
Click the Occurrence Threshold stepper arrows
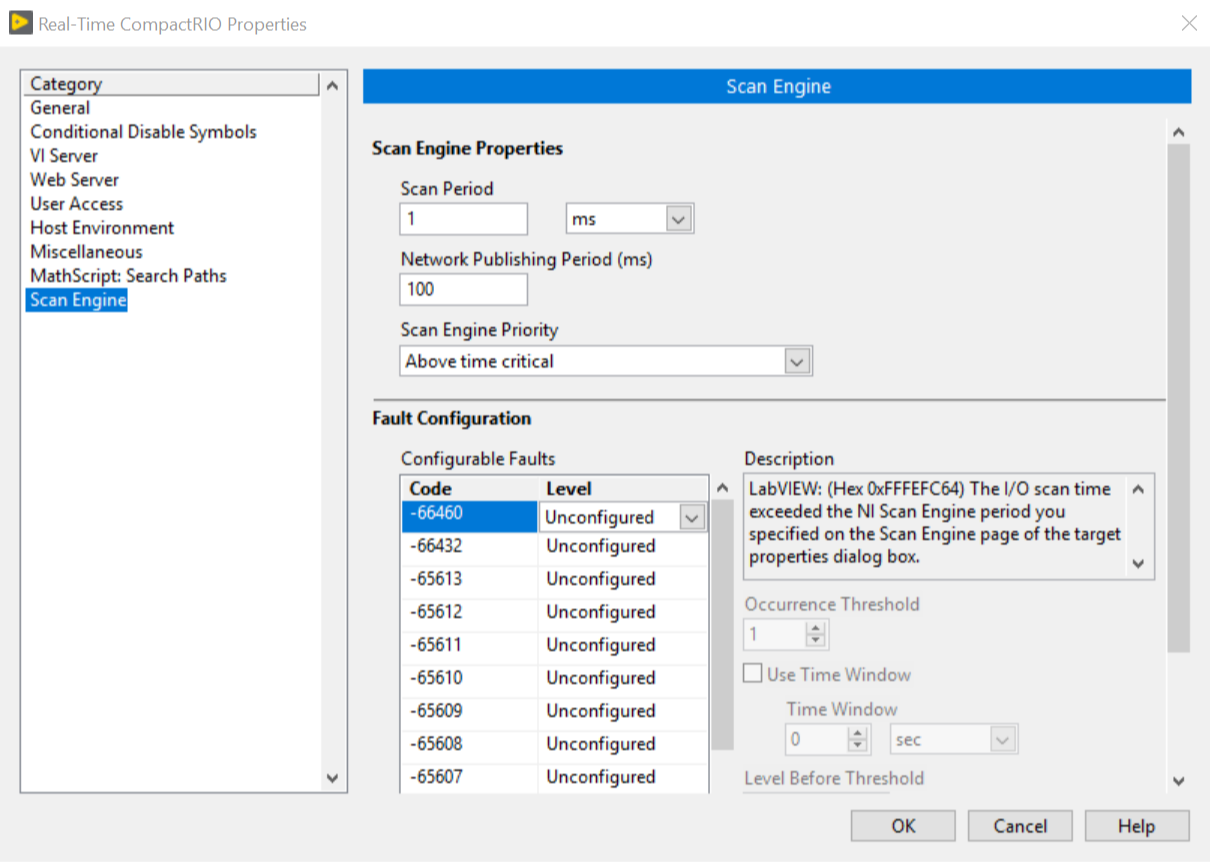816,634
